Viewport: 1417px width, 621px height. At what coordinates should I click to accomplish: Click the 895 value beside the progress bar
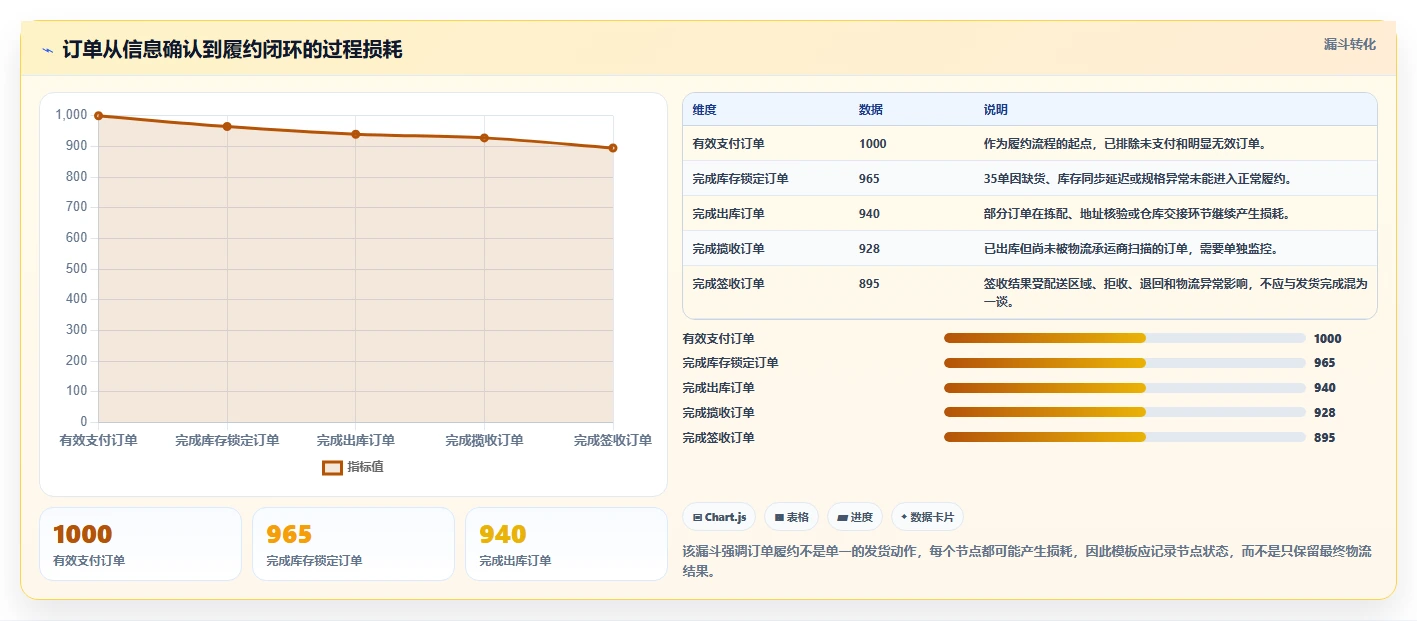click(1324, 438)
